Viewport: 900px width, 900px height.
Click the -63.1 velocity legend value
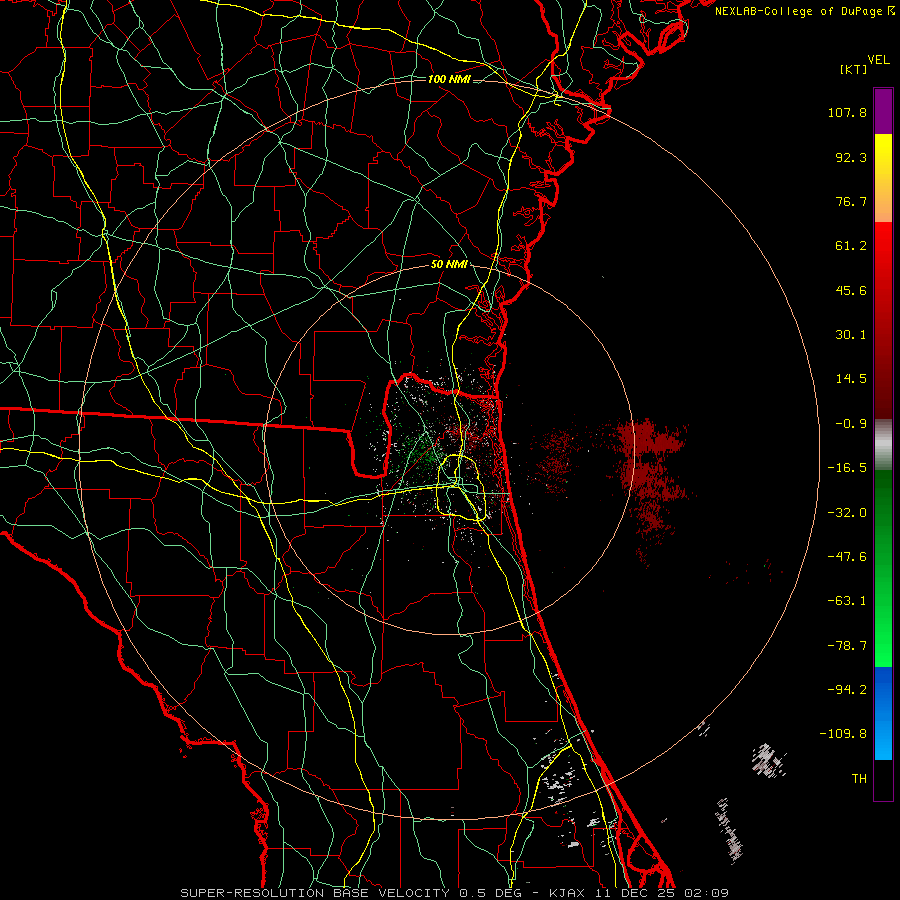pos(847,601)
